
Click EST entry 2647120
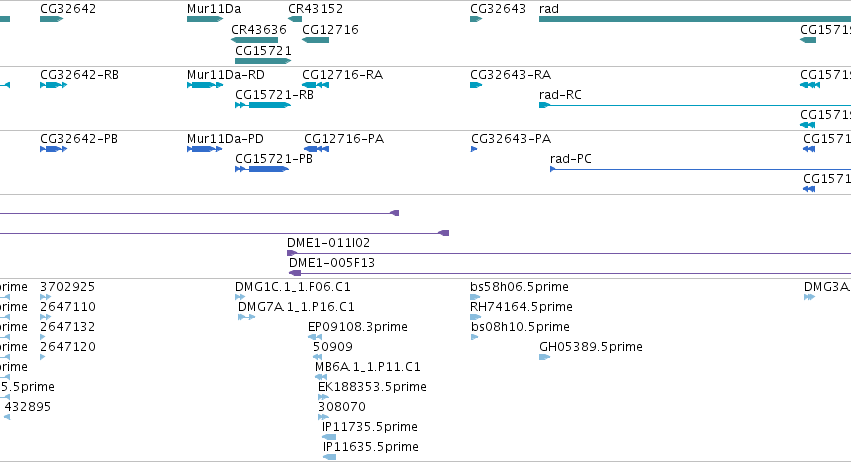click(x=68, y=347)
